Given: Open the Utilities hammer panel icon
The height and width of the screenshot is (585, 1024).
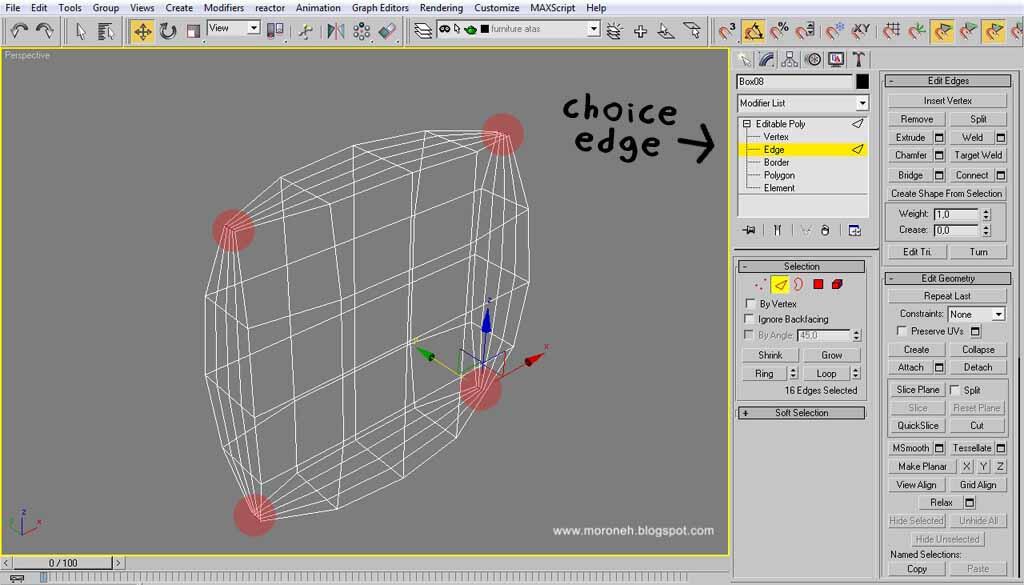Looking at the screenshot, I should pos(858,60).
